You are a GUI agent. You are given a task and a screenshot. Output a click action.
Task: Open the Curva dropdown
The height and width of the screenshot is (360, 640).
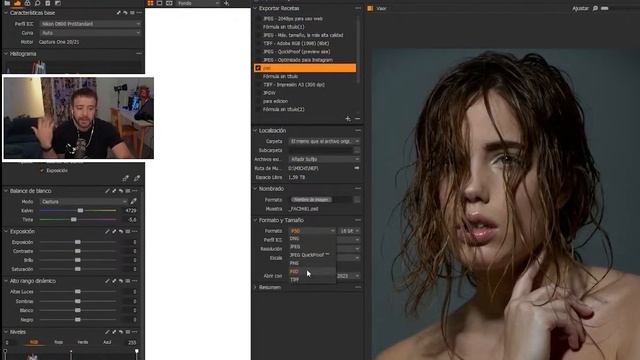[x=90, y=33]
